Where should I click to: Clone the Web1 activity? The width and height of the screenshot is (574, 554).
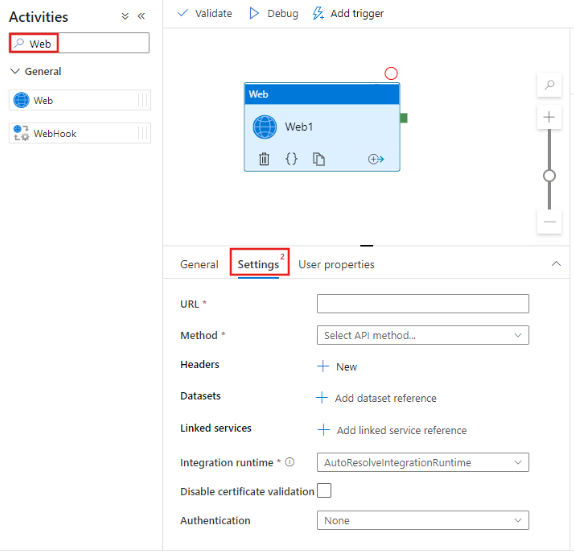pyautogui.click(x=318, y=159)
